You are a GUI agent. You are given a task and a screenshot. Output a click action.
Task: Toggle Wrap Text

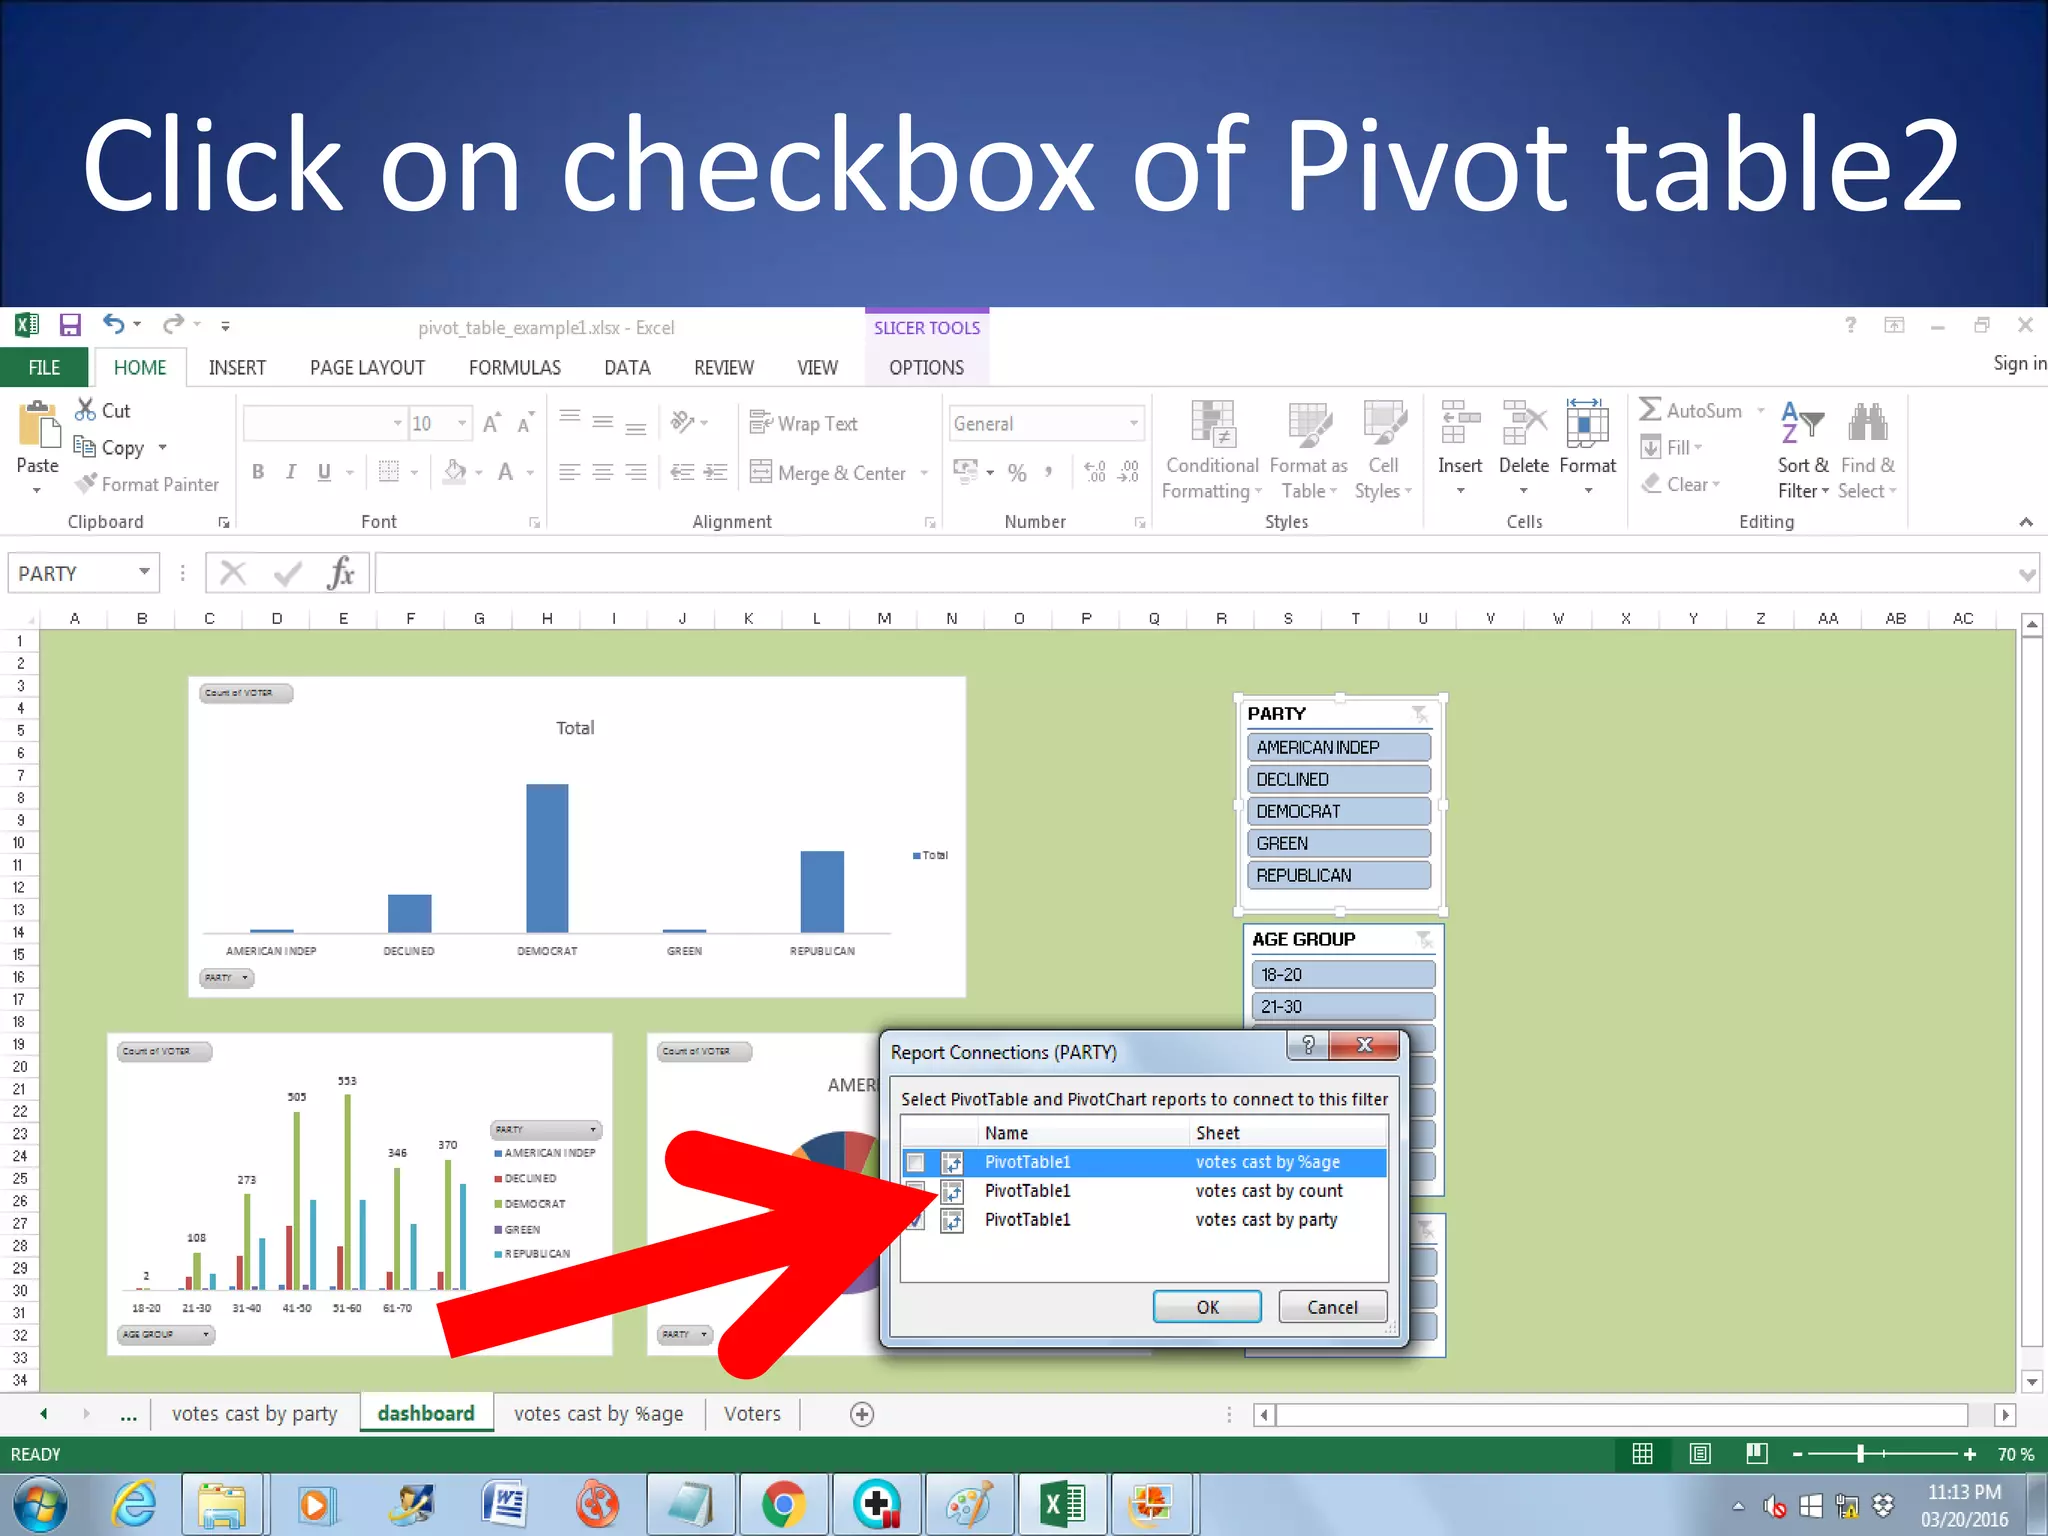click(804, 424)
